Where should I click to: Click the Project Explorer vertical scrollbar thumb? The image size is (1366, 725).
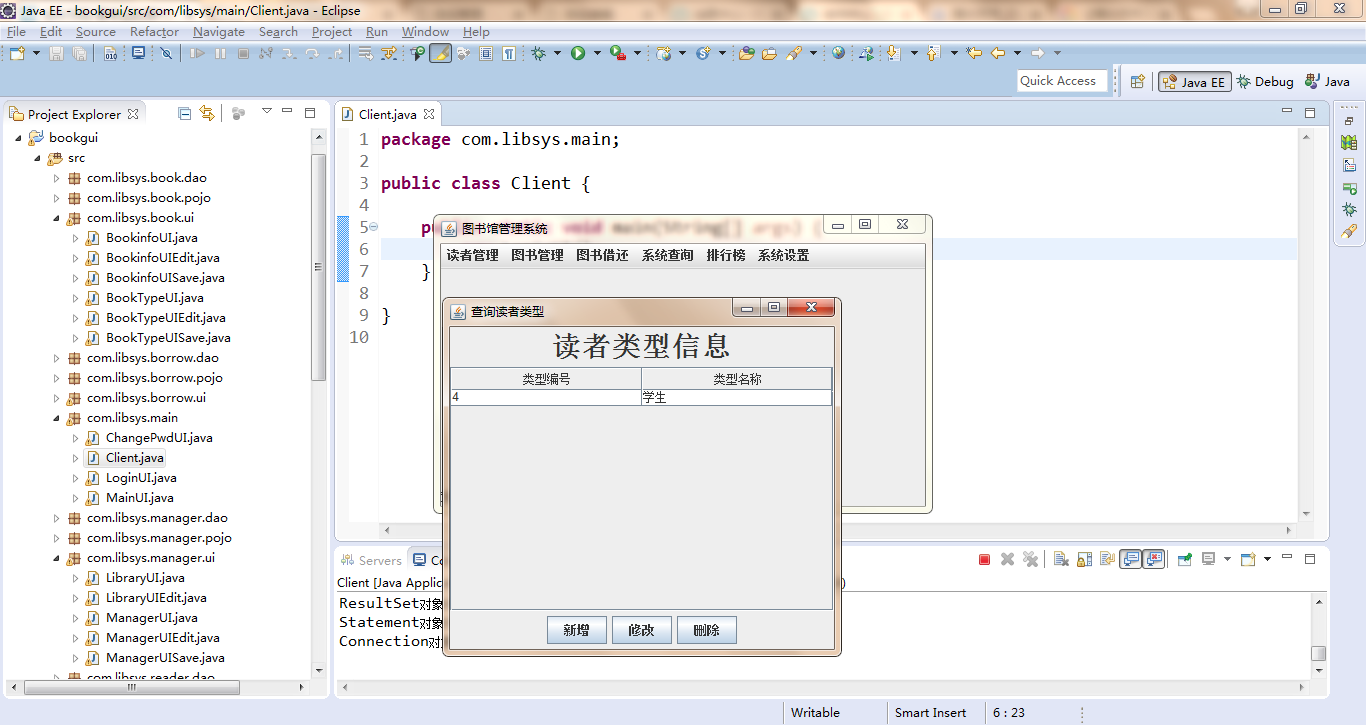(x=318, y=267)
